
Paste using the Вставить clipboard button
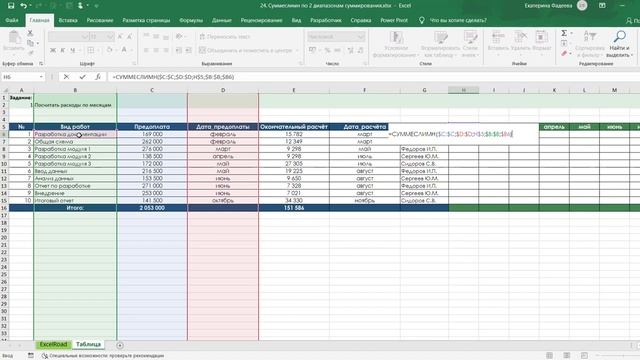point(14,42)
